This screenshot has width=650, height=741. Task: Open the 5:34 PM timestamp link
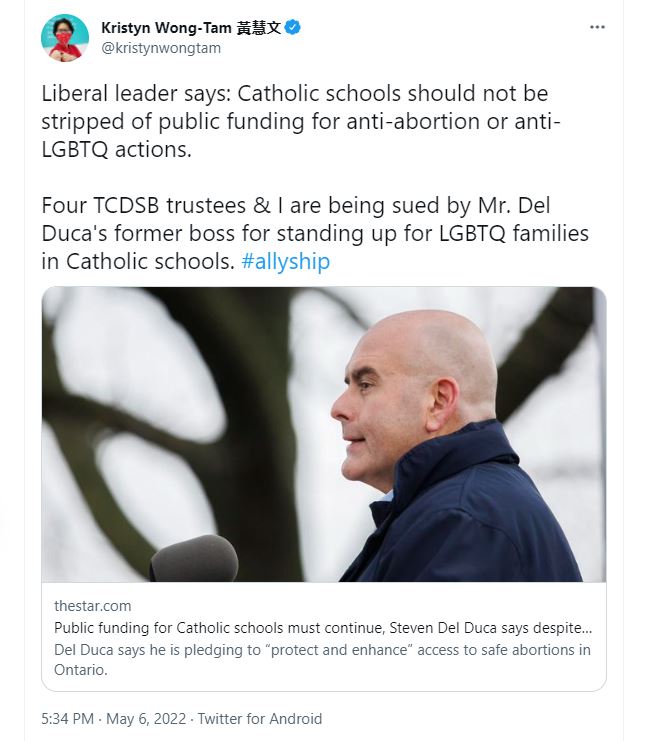[68, 719]
